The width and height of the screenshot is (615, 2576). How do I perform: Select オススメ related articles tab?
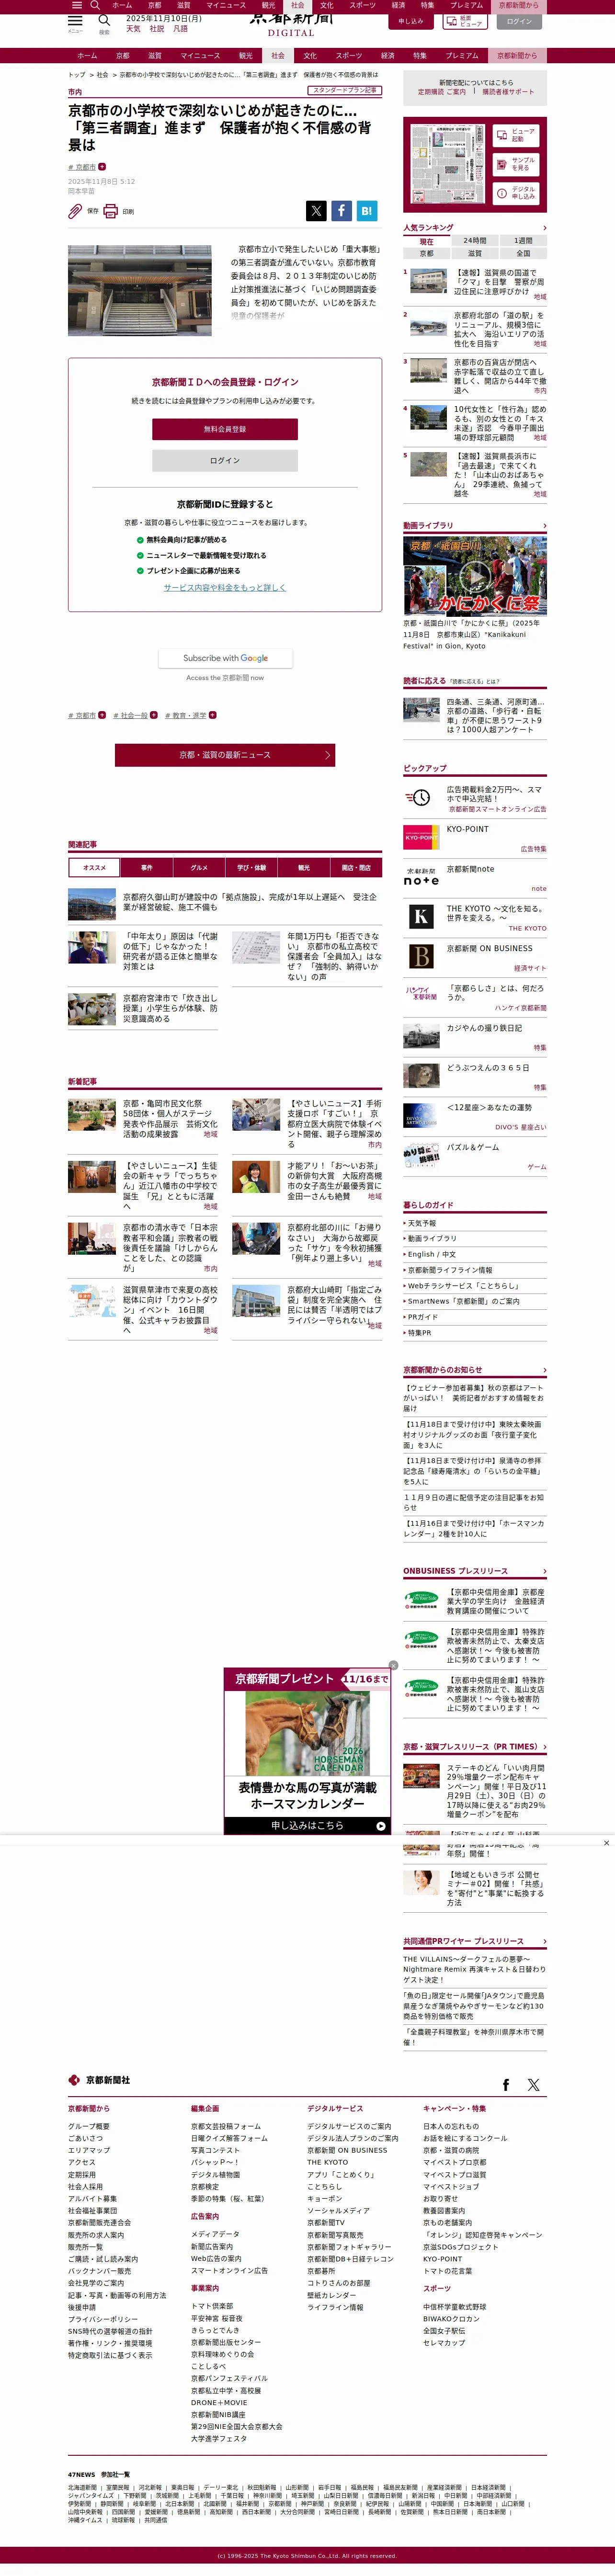tap(94, 867)
